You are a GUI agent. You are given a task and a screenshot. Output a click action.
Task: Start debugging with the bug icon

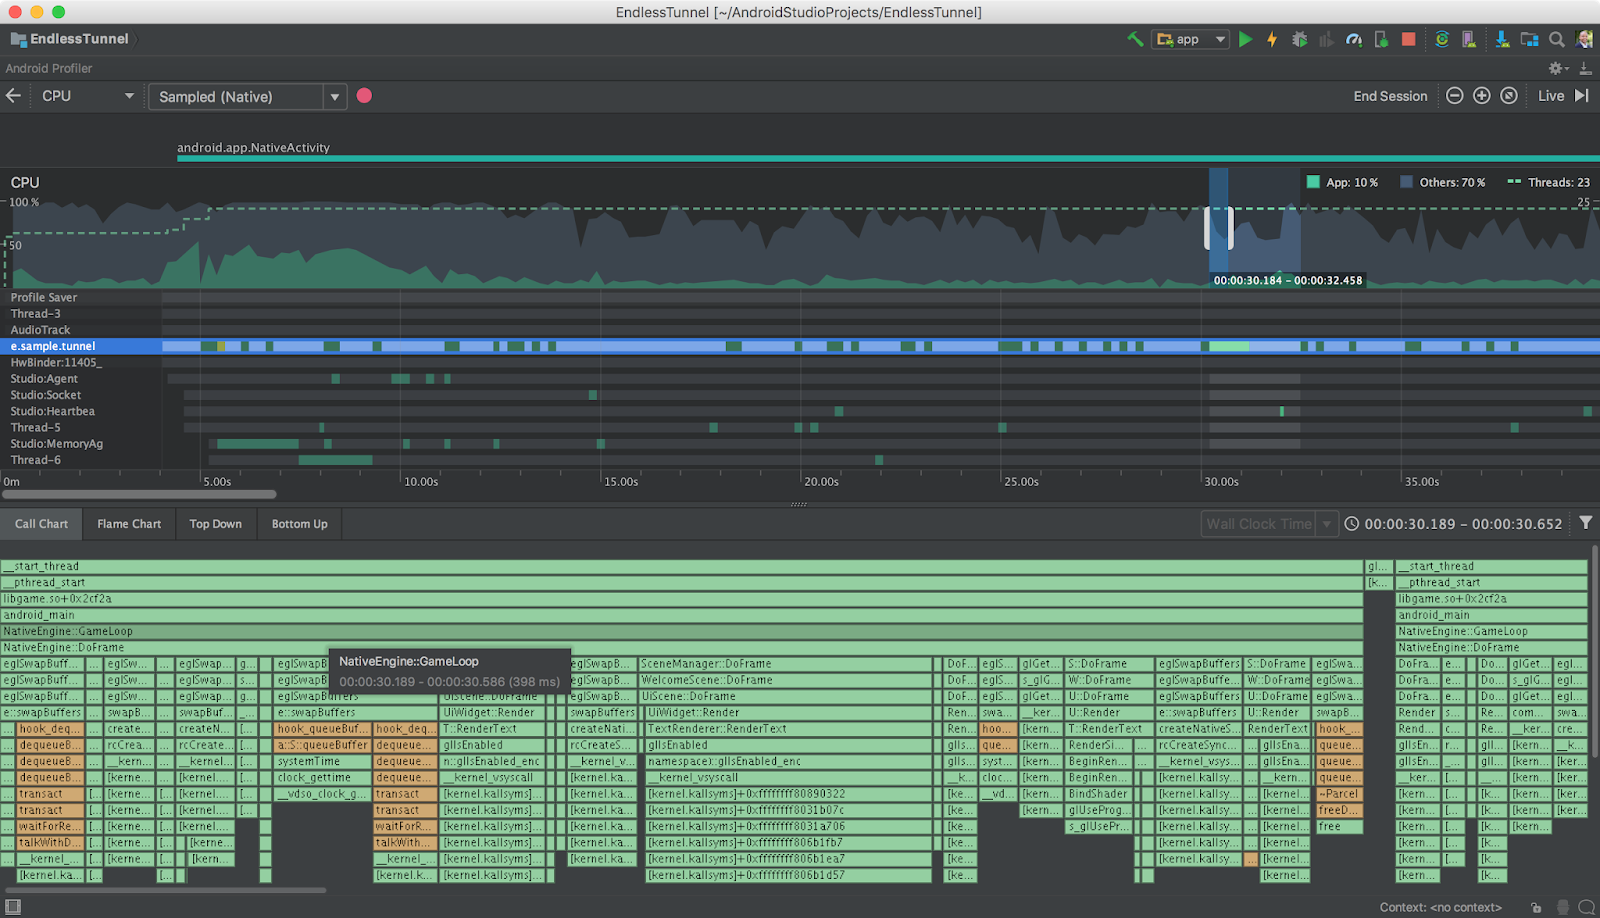click(1299, 39)
